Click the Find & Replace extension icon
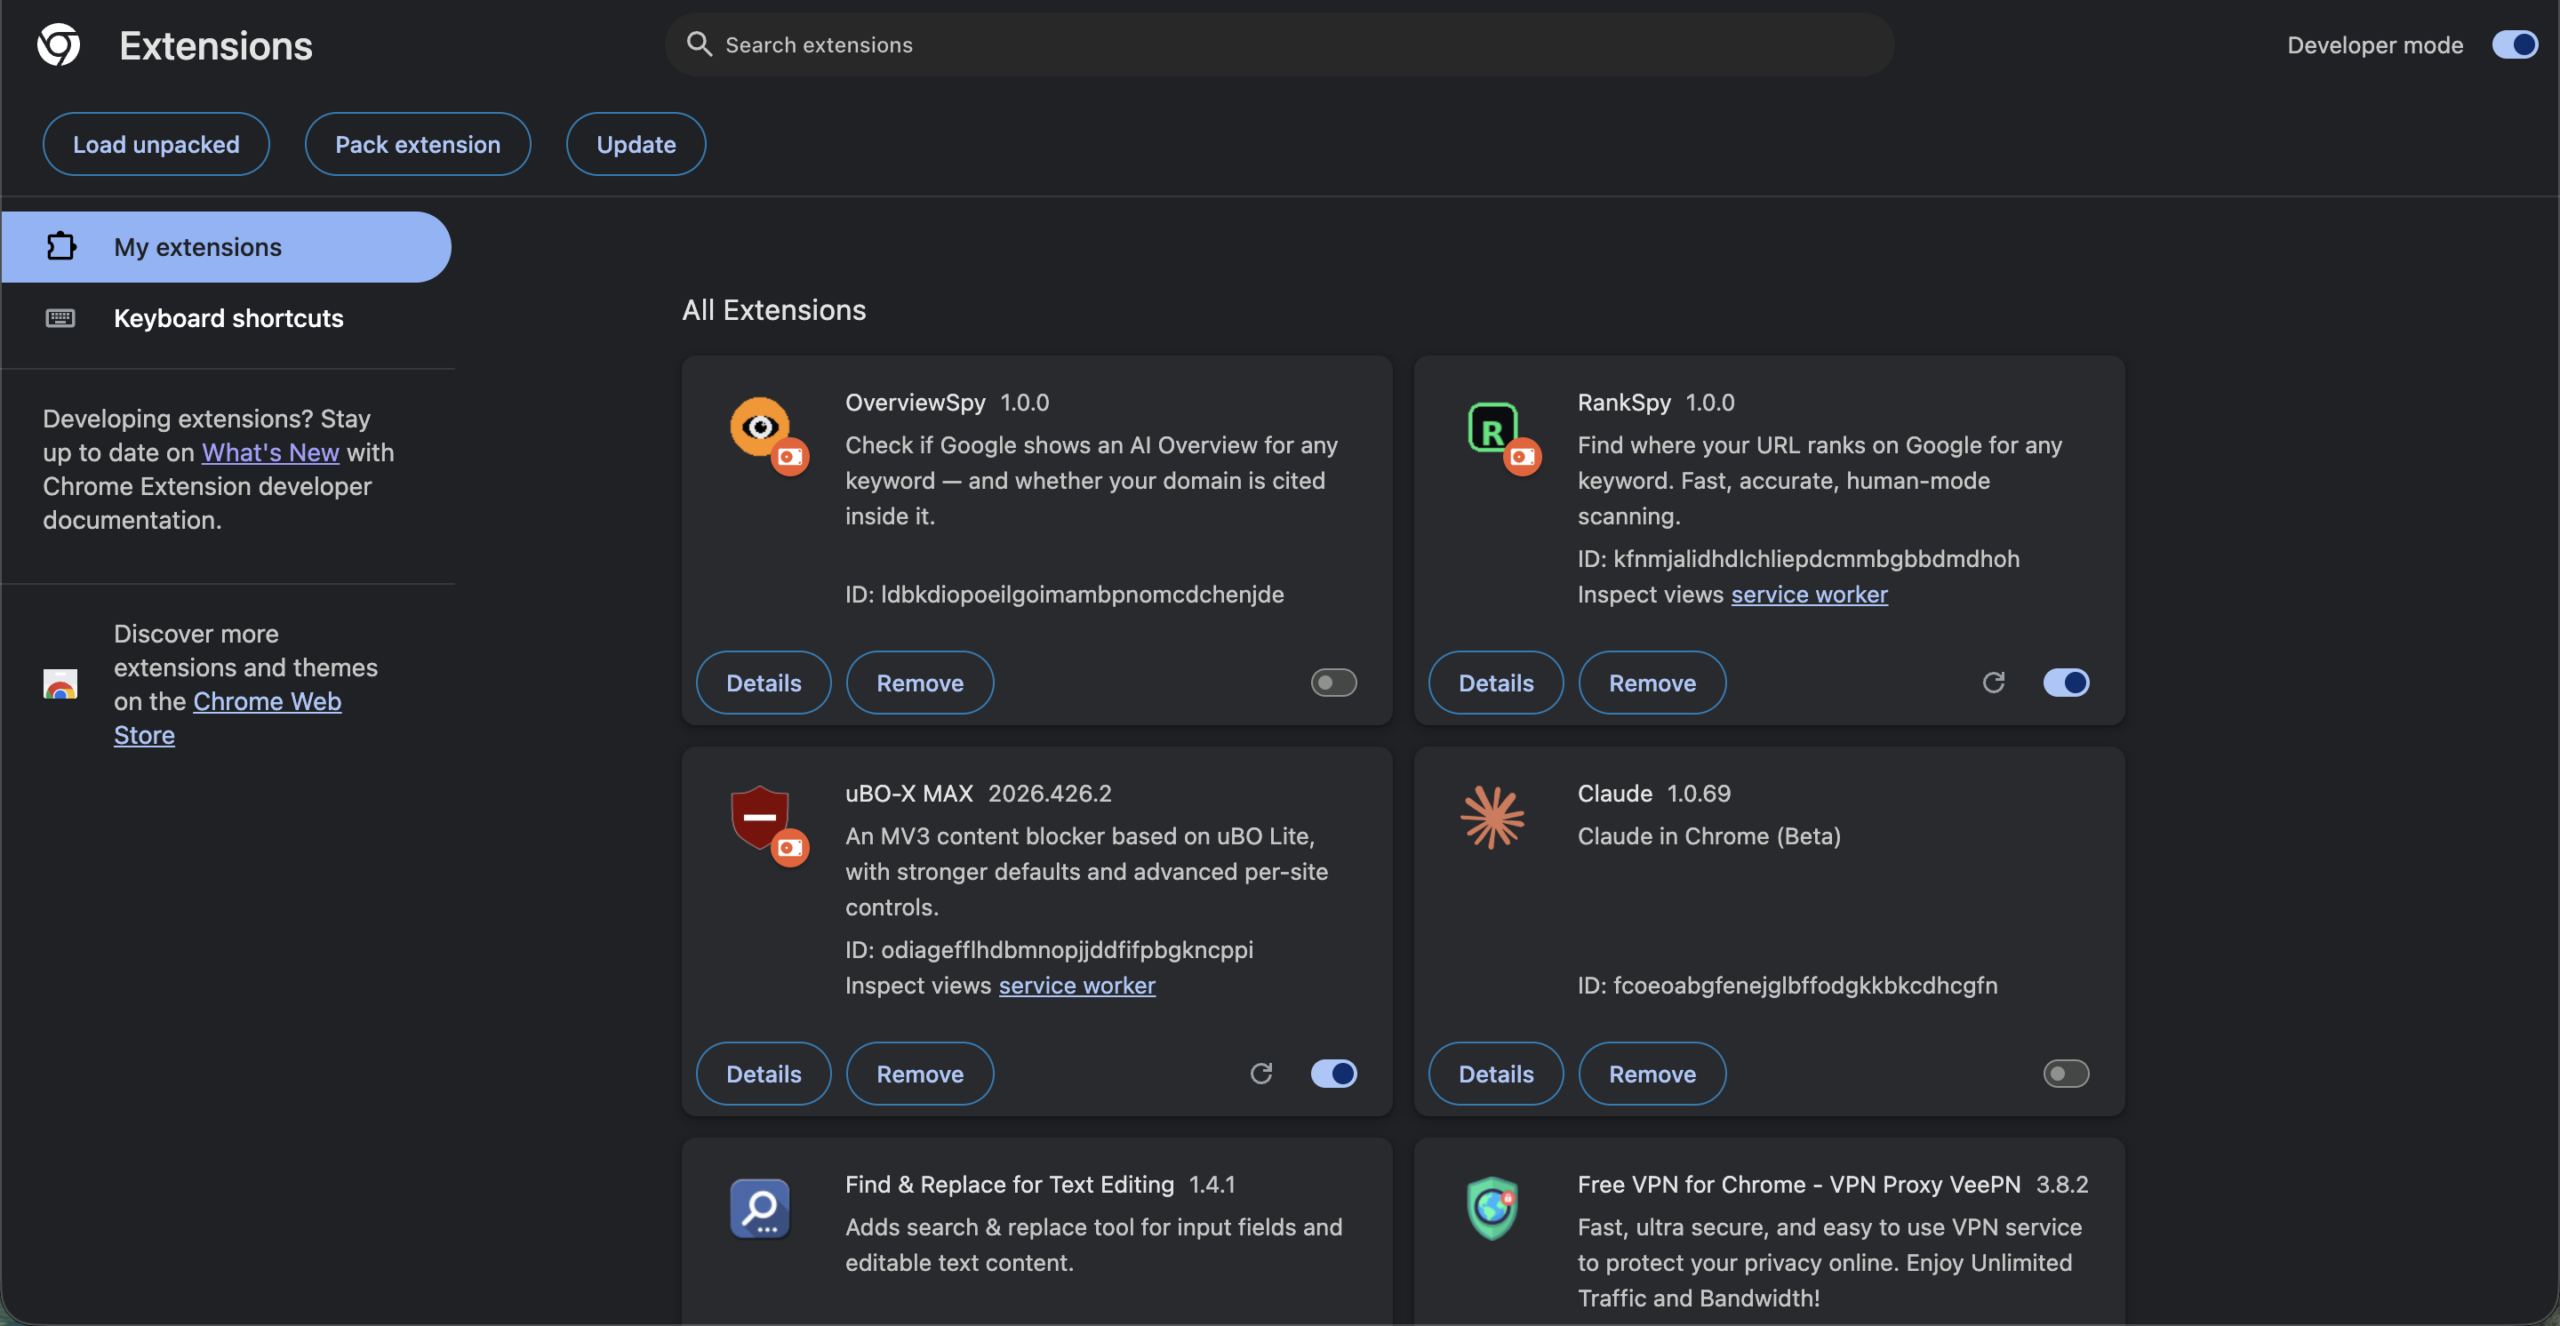Viewport: 2560px width, 1326px height. point(760,1208)
